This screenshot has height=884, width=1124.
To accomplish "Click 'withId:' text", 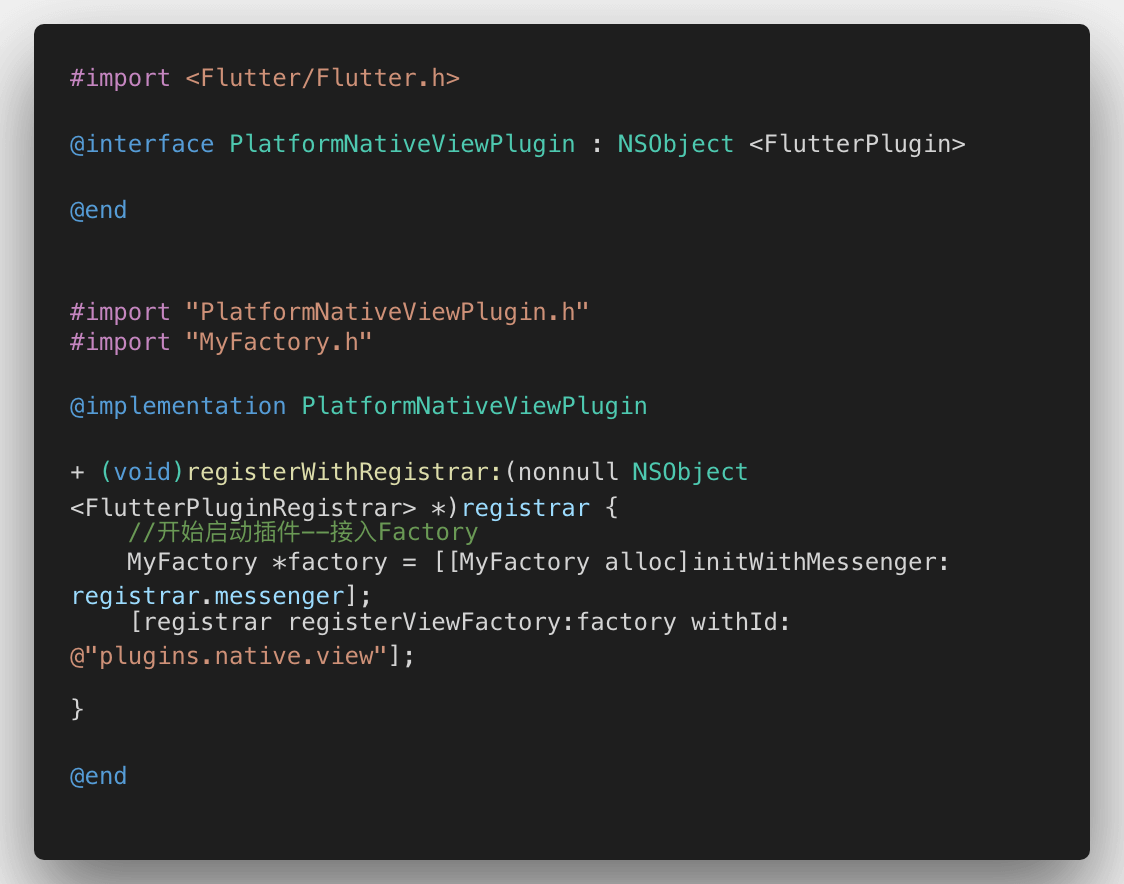I will [x=740, y=622].
